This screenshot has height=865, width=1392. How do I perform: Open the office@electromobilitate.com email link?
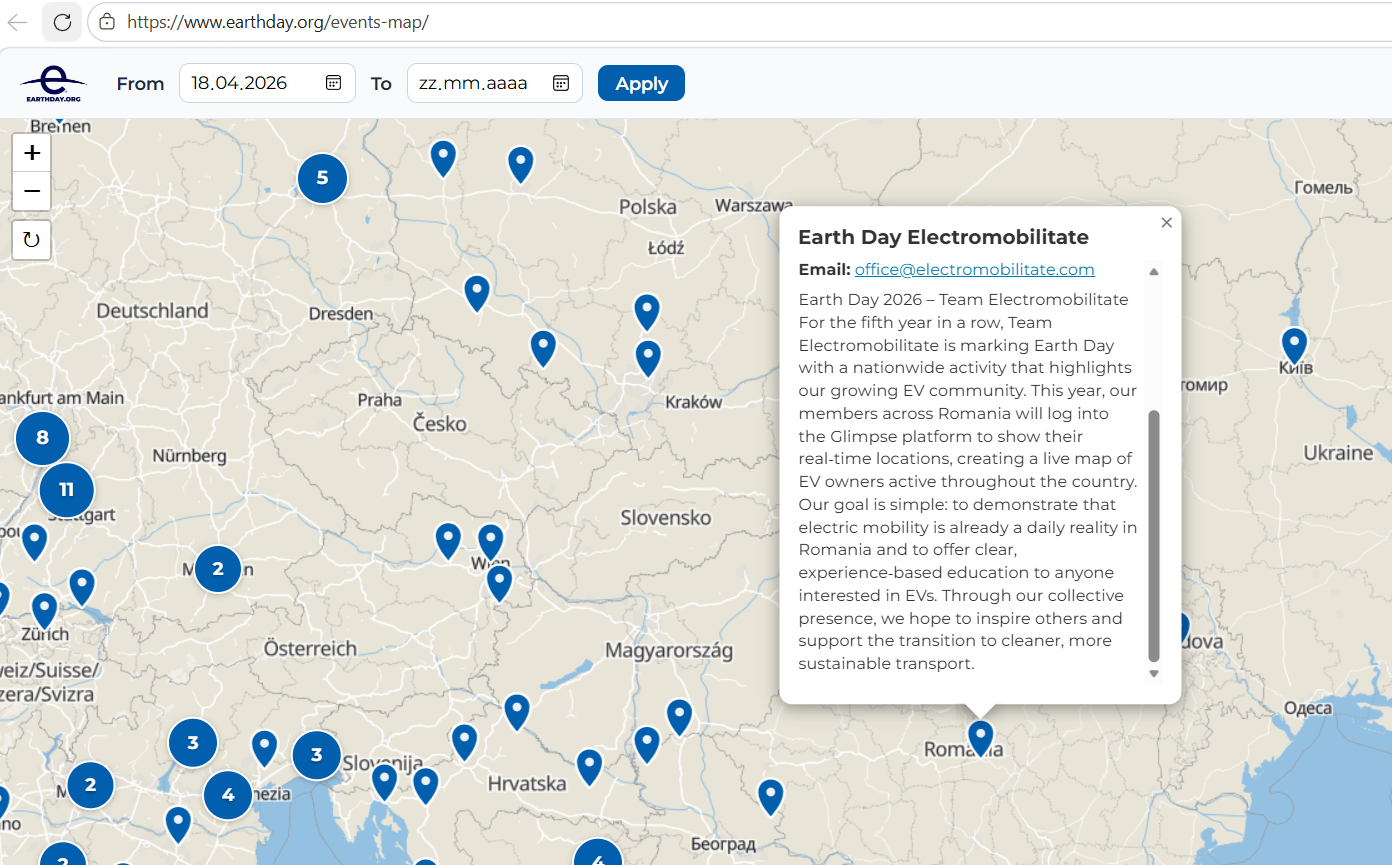click(x=974, y=269)
